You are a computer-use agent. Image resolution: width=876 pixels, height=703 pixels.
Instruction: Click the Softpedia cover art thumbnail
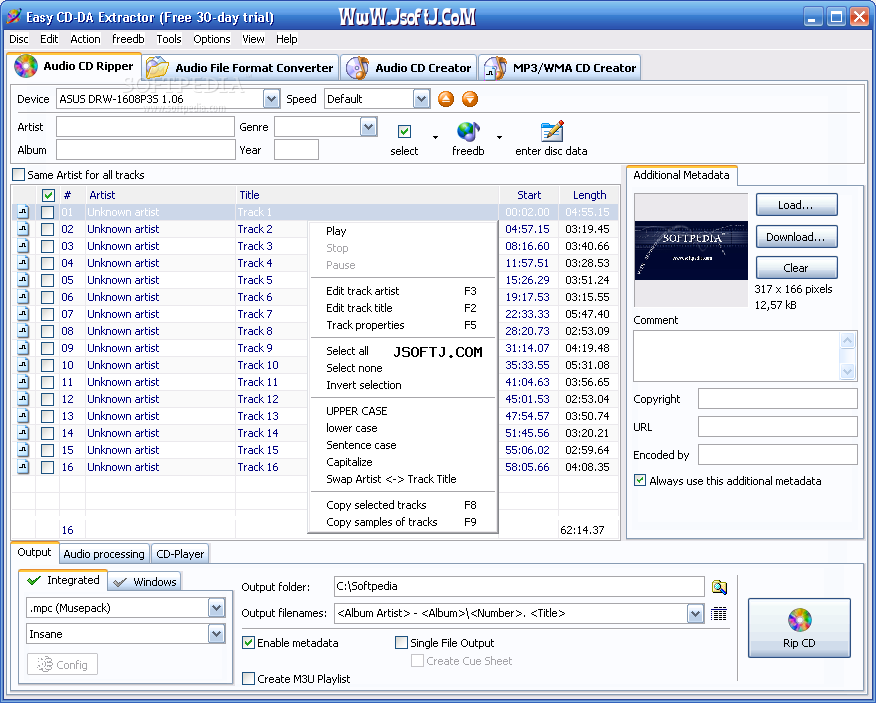coord(691,250)
